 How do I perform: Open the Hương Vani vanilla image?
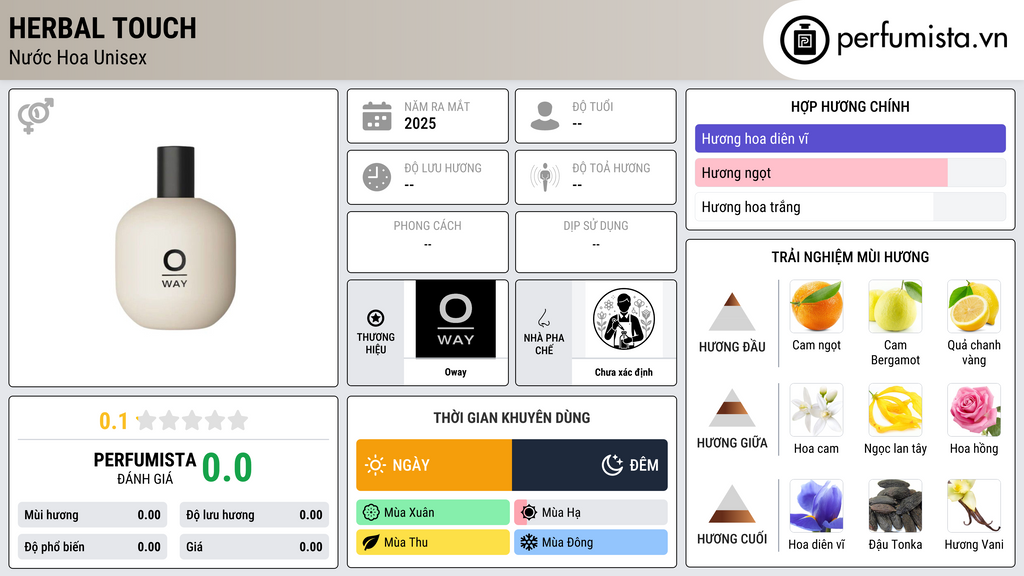click(x=974, y=506)
